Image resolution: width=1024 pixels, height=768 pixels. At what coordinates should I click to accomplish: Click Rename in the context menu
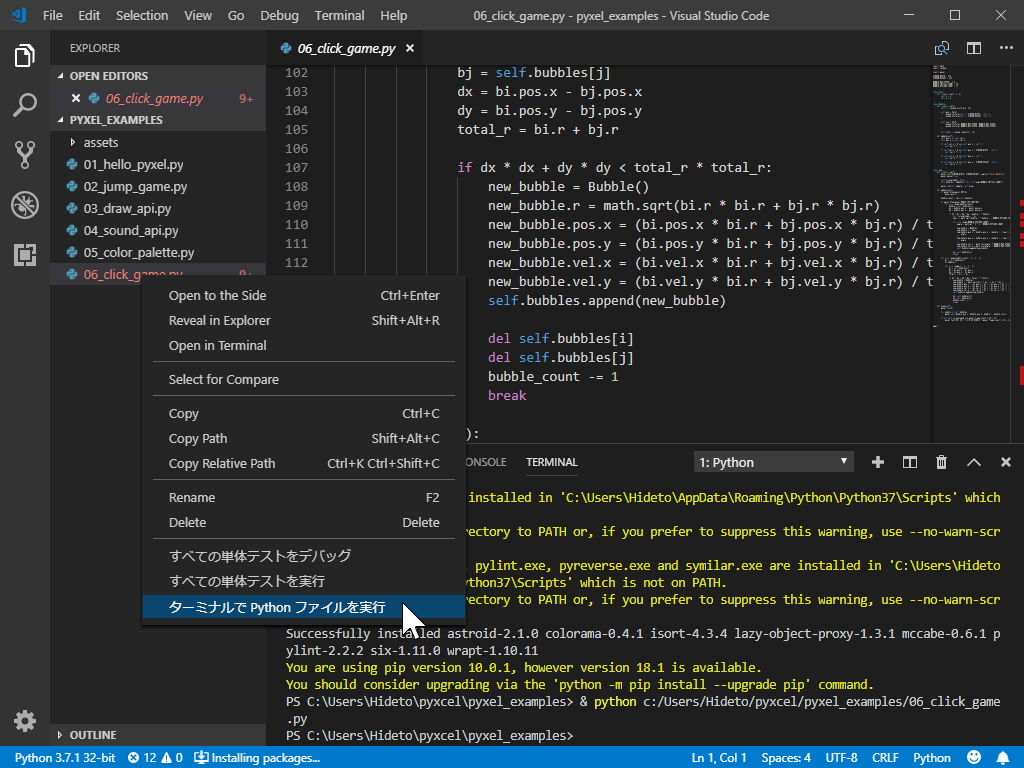tap(192, 497)
